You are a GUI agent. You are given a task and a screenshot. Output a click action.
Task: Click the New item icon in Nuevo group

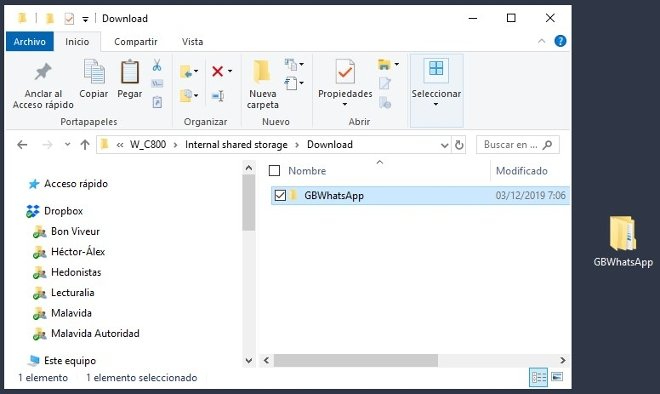pos(290,64)
